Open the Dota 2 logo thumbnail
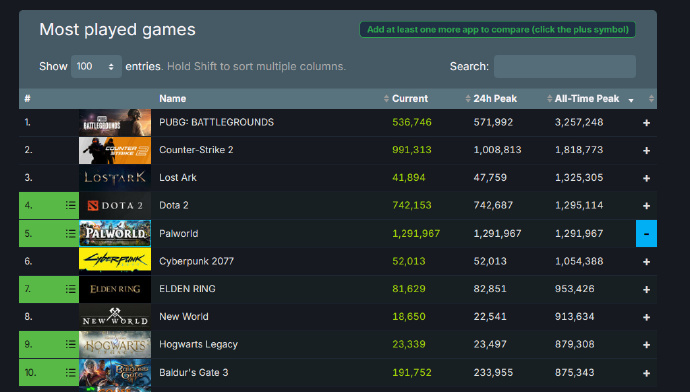 click(115, 205)
